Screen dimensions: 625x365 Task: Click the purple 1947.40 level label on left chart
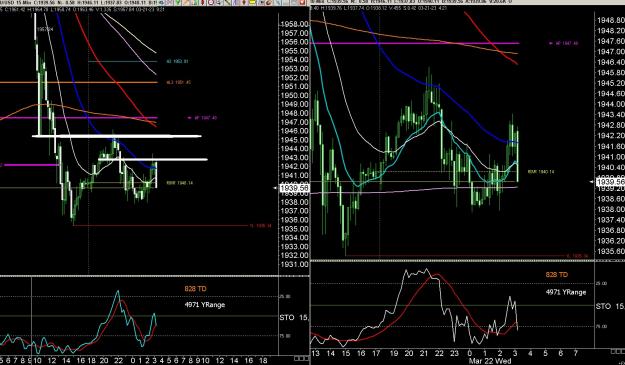pyautogui.click(x=205, y=118)
